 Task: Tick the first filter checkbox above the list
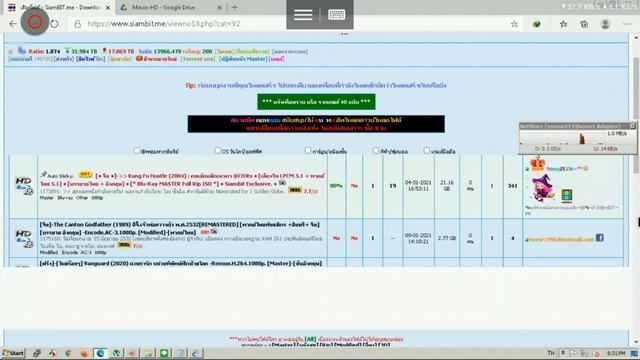click(137, 151)
